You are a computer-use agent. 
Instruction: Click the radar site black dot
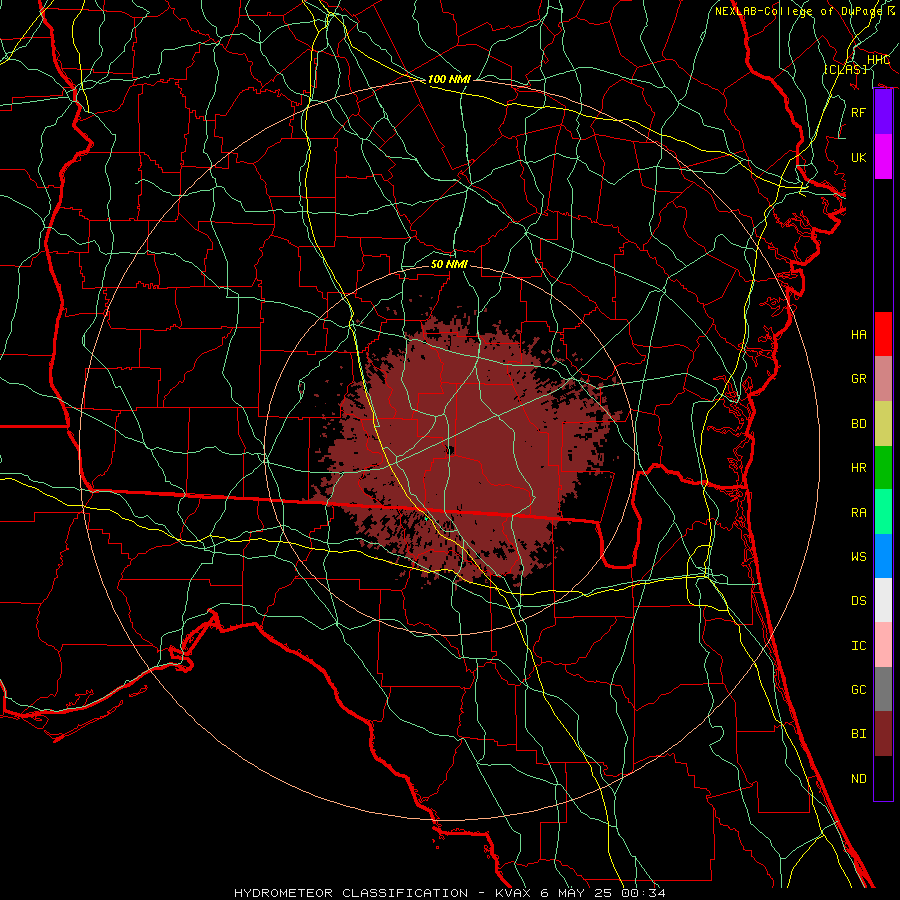[x=450, y=449]
